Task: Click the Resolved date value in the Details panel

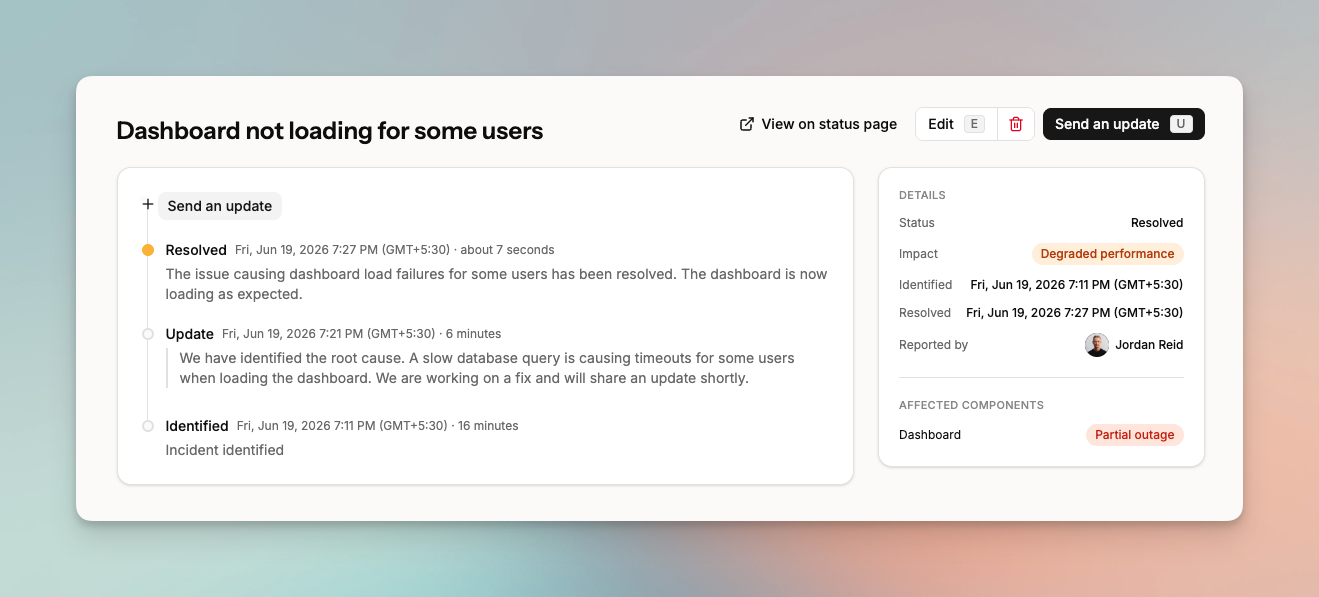Action: 1075,313
